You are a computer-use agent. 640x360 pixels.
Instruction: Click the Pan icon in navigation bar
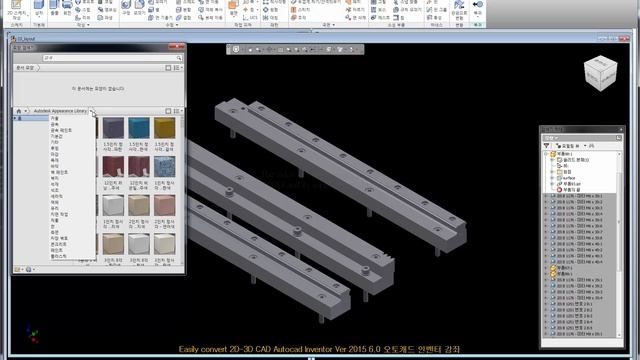[250, 49]
